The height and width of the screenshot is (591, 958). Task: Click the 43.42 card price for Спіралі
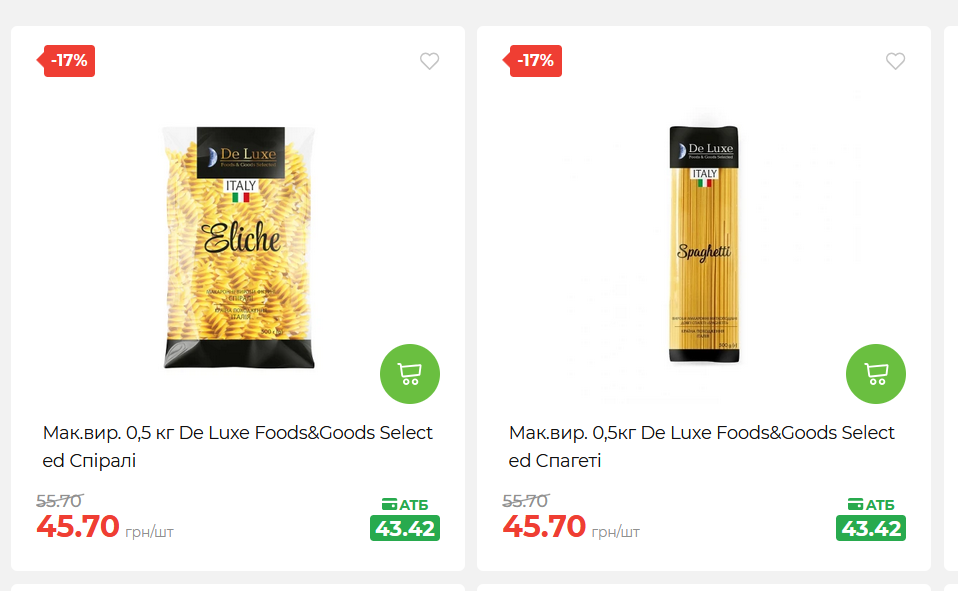(x=404, y=528)
